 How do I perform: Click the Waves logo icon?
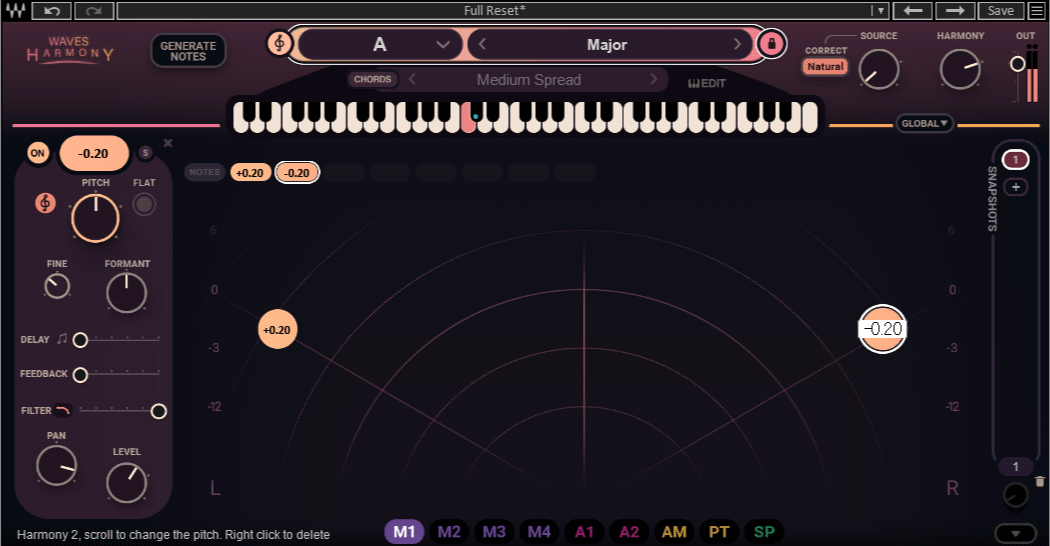(x=15, y=11)
